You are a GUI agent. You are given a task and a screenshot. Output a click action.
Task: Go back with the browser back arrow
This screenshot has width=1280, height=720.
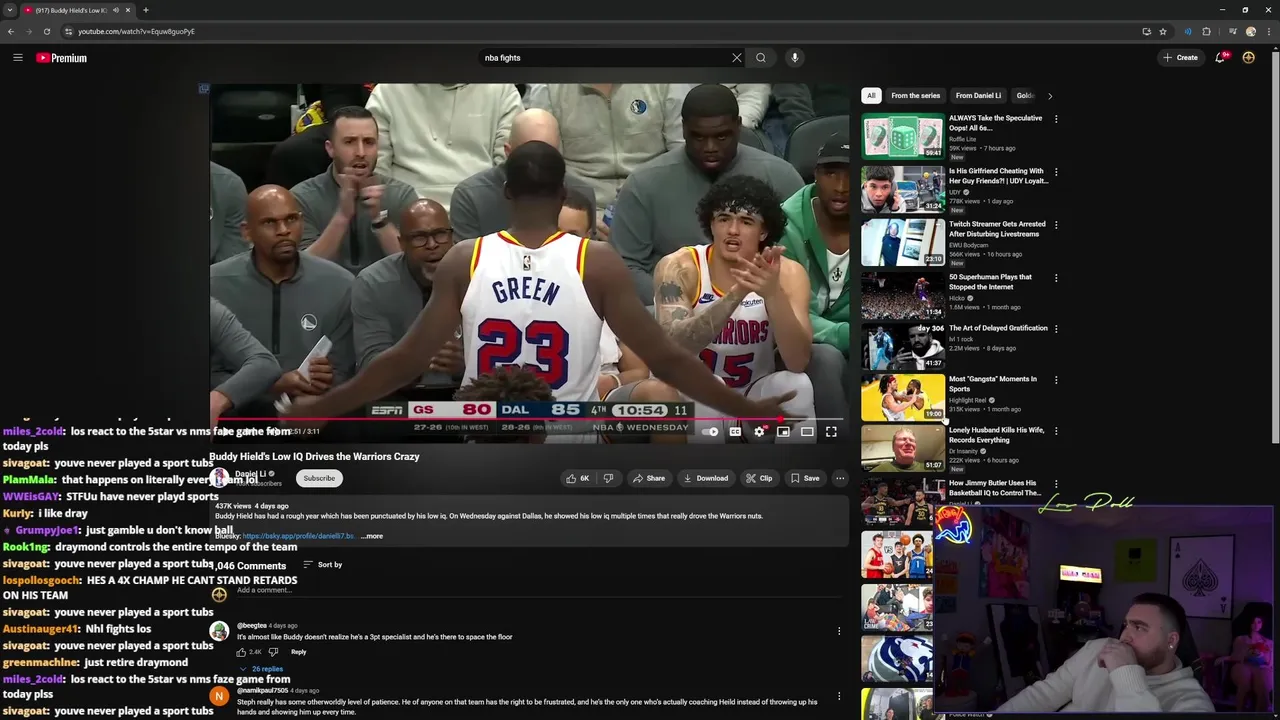tap(11, 31)
